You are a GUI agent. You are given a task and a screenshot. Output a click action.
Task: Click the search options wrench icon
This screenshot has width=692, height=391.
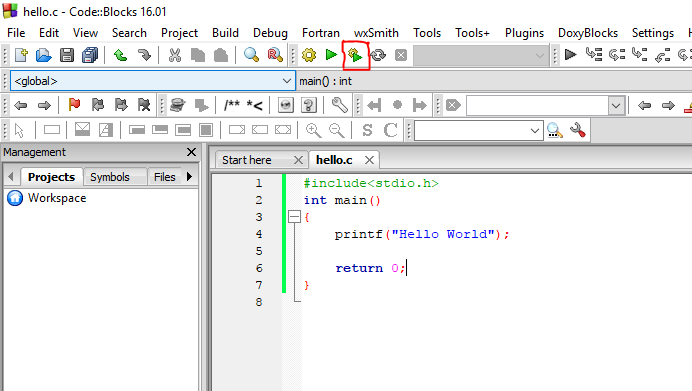tap(578, 130)
